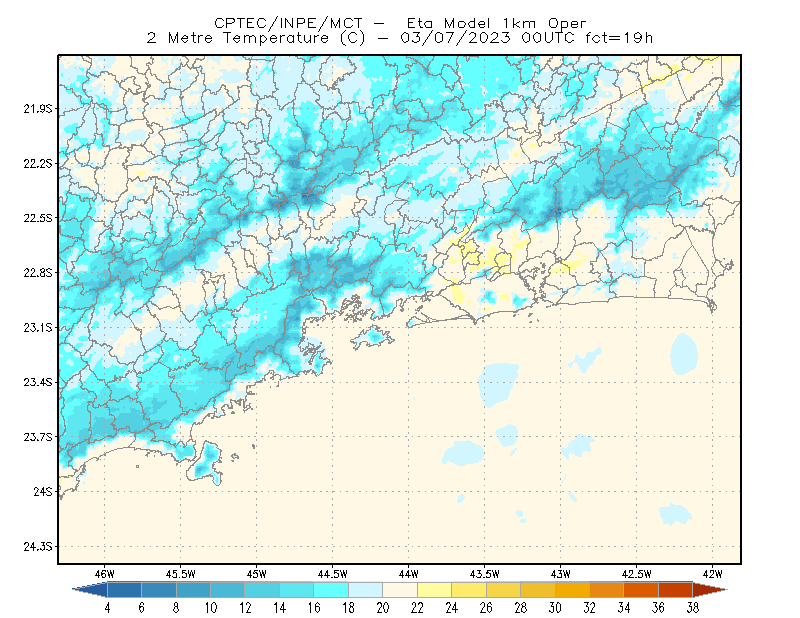Click the 44W longitude tick label
Image resolution: width=800 pixels, height=618 pixels.
pyautogui.click(x=408, y=574)
